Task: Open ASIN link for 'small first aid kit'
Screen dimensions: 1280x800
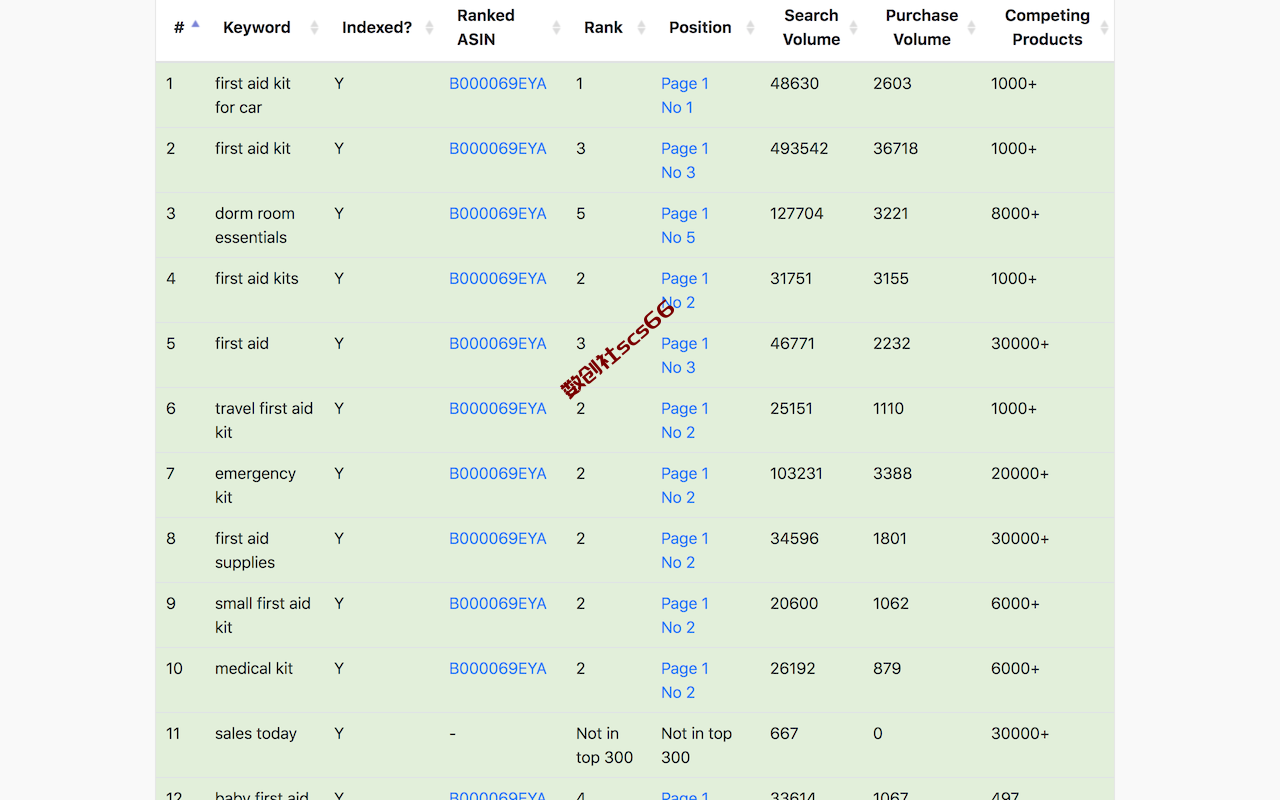Action: click(x=498, y=604)
